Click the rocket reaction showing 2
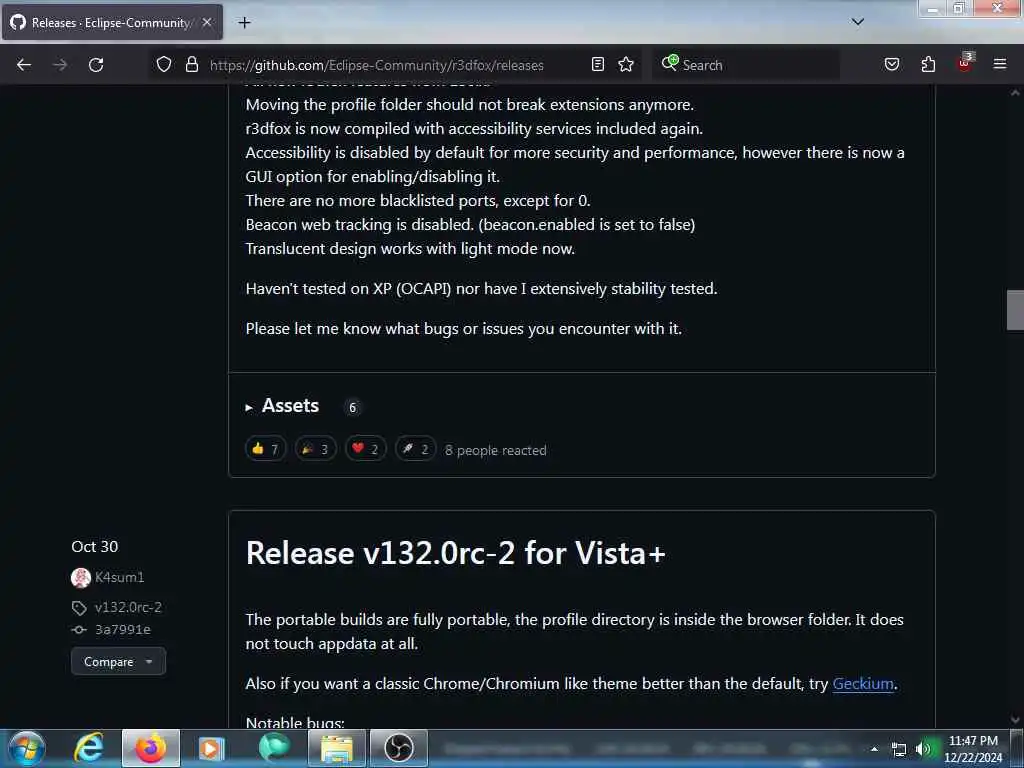The width and height of the screenshot is (1024, 768). pyautogui.click(x=415, y=449)
